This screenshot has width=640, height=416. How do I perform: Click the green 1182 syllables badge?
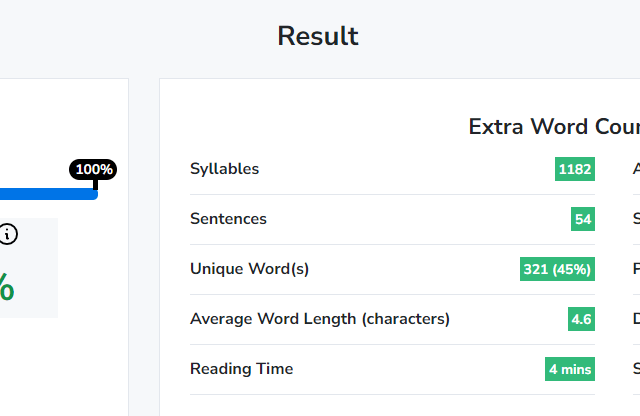click(575, 170)
